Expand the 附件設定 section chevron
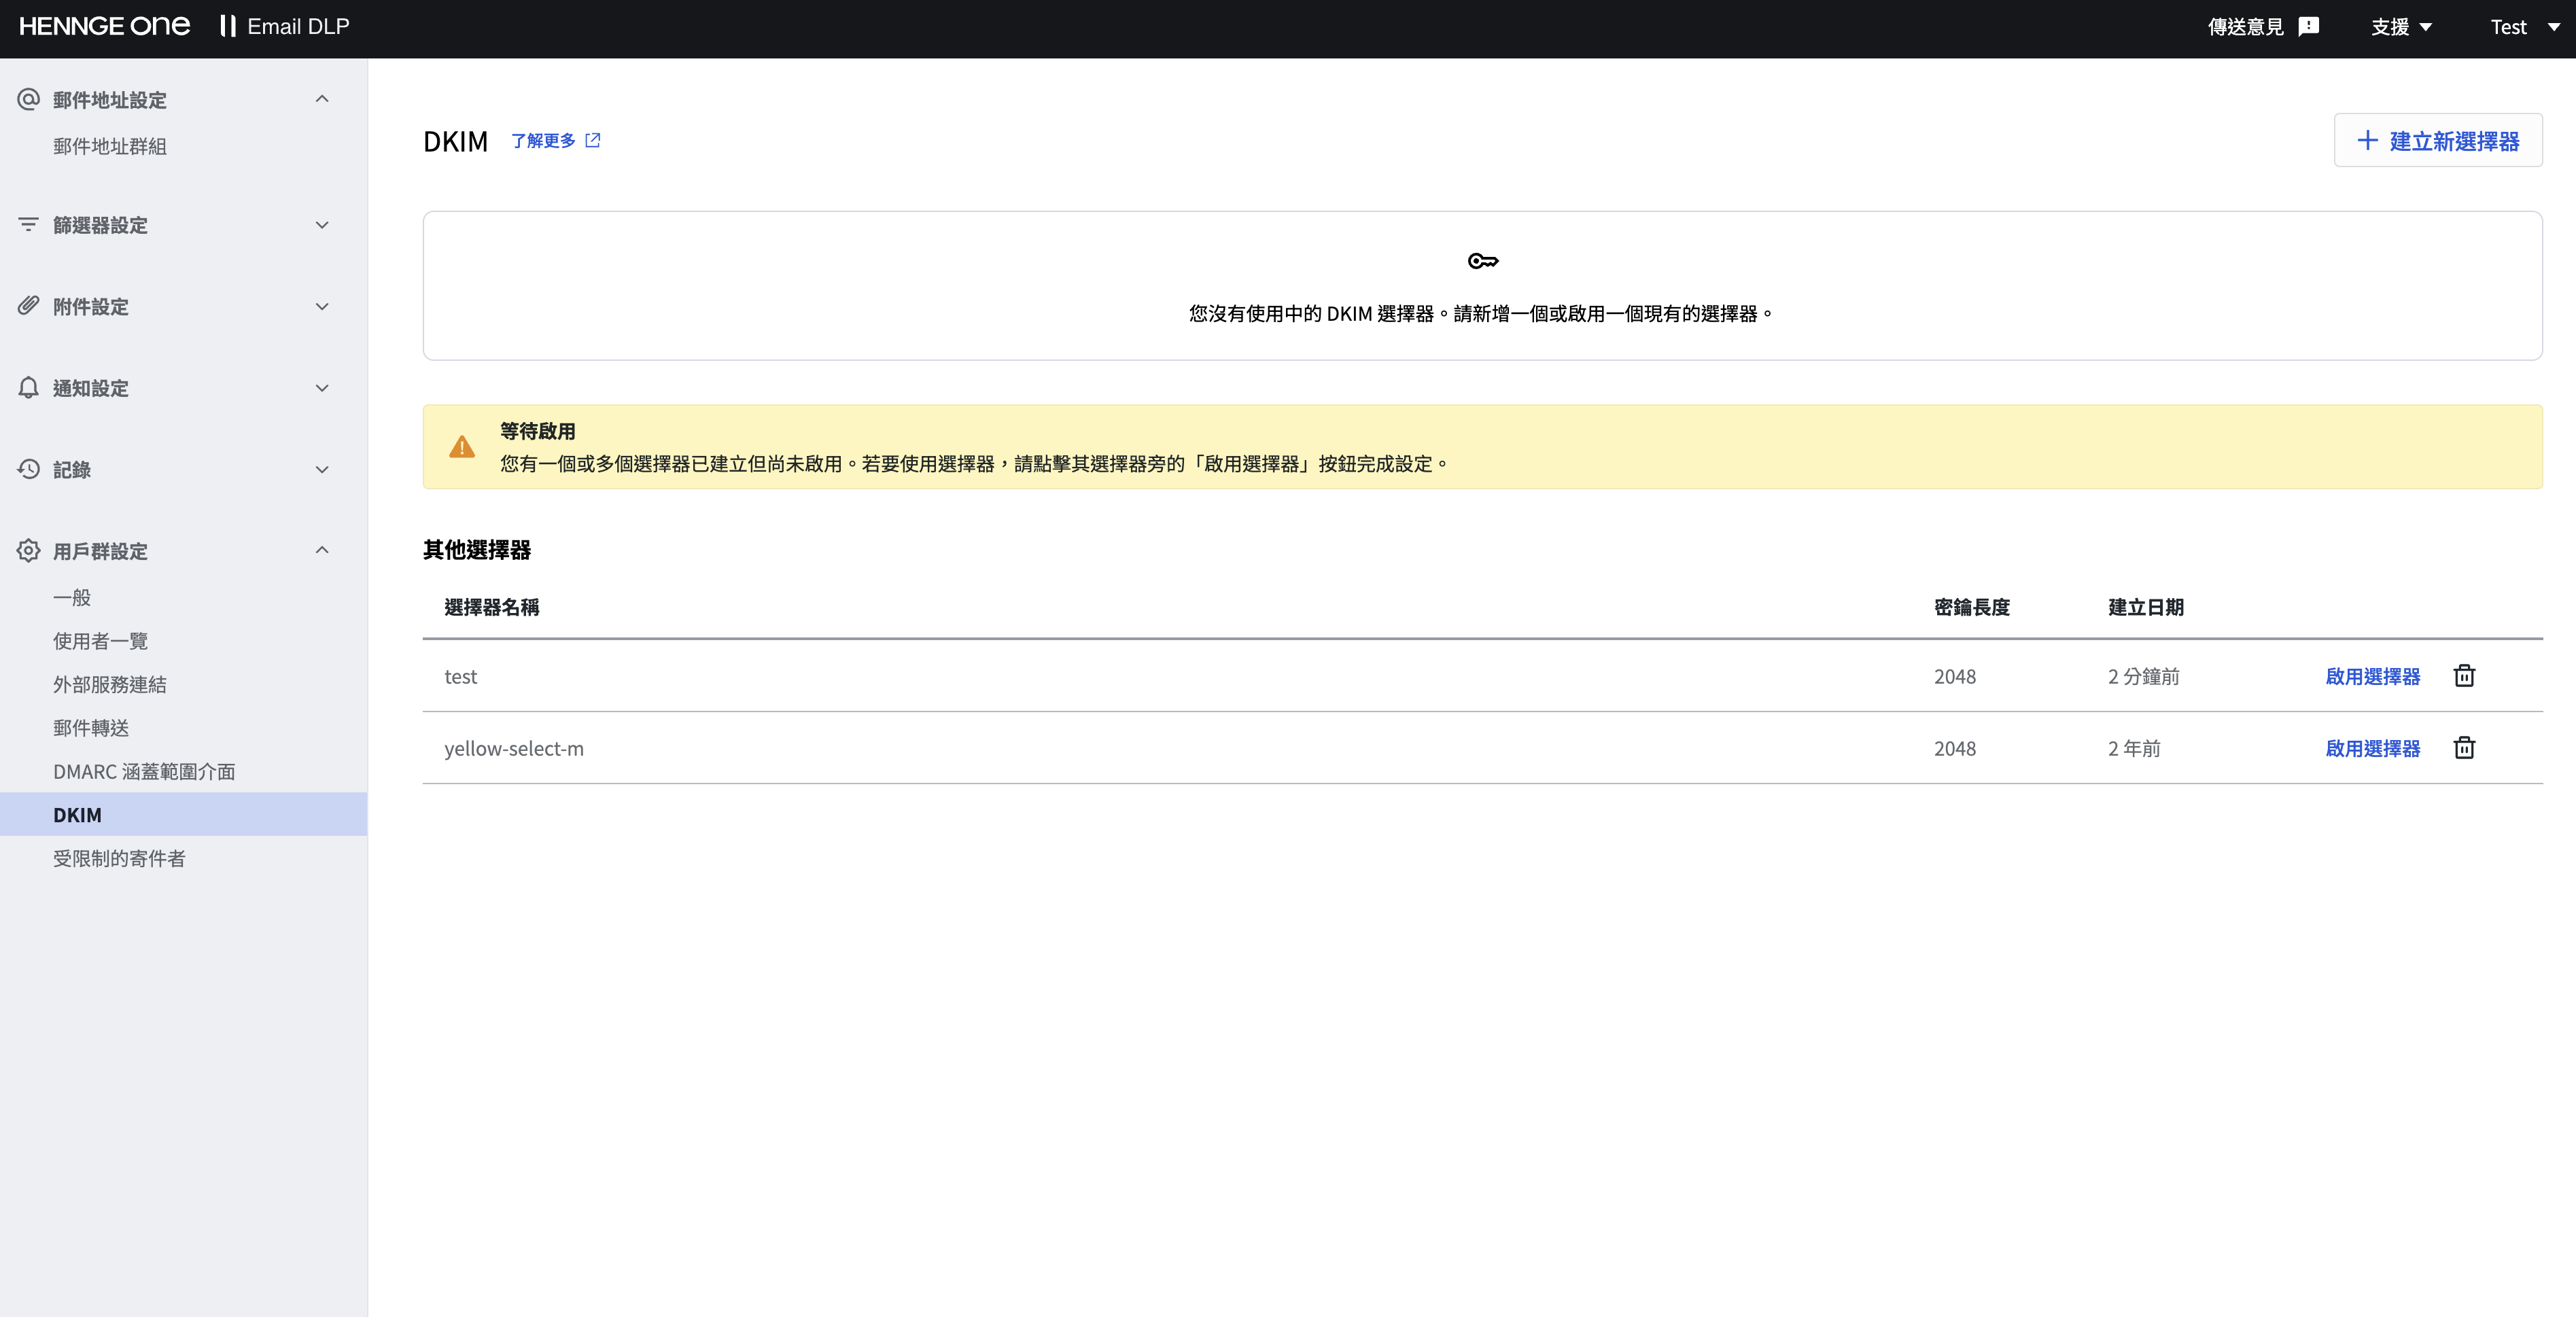Image resolution: width=2576 pixels, height=1317 pixels. (x=322, y=307)
